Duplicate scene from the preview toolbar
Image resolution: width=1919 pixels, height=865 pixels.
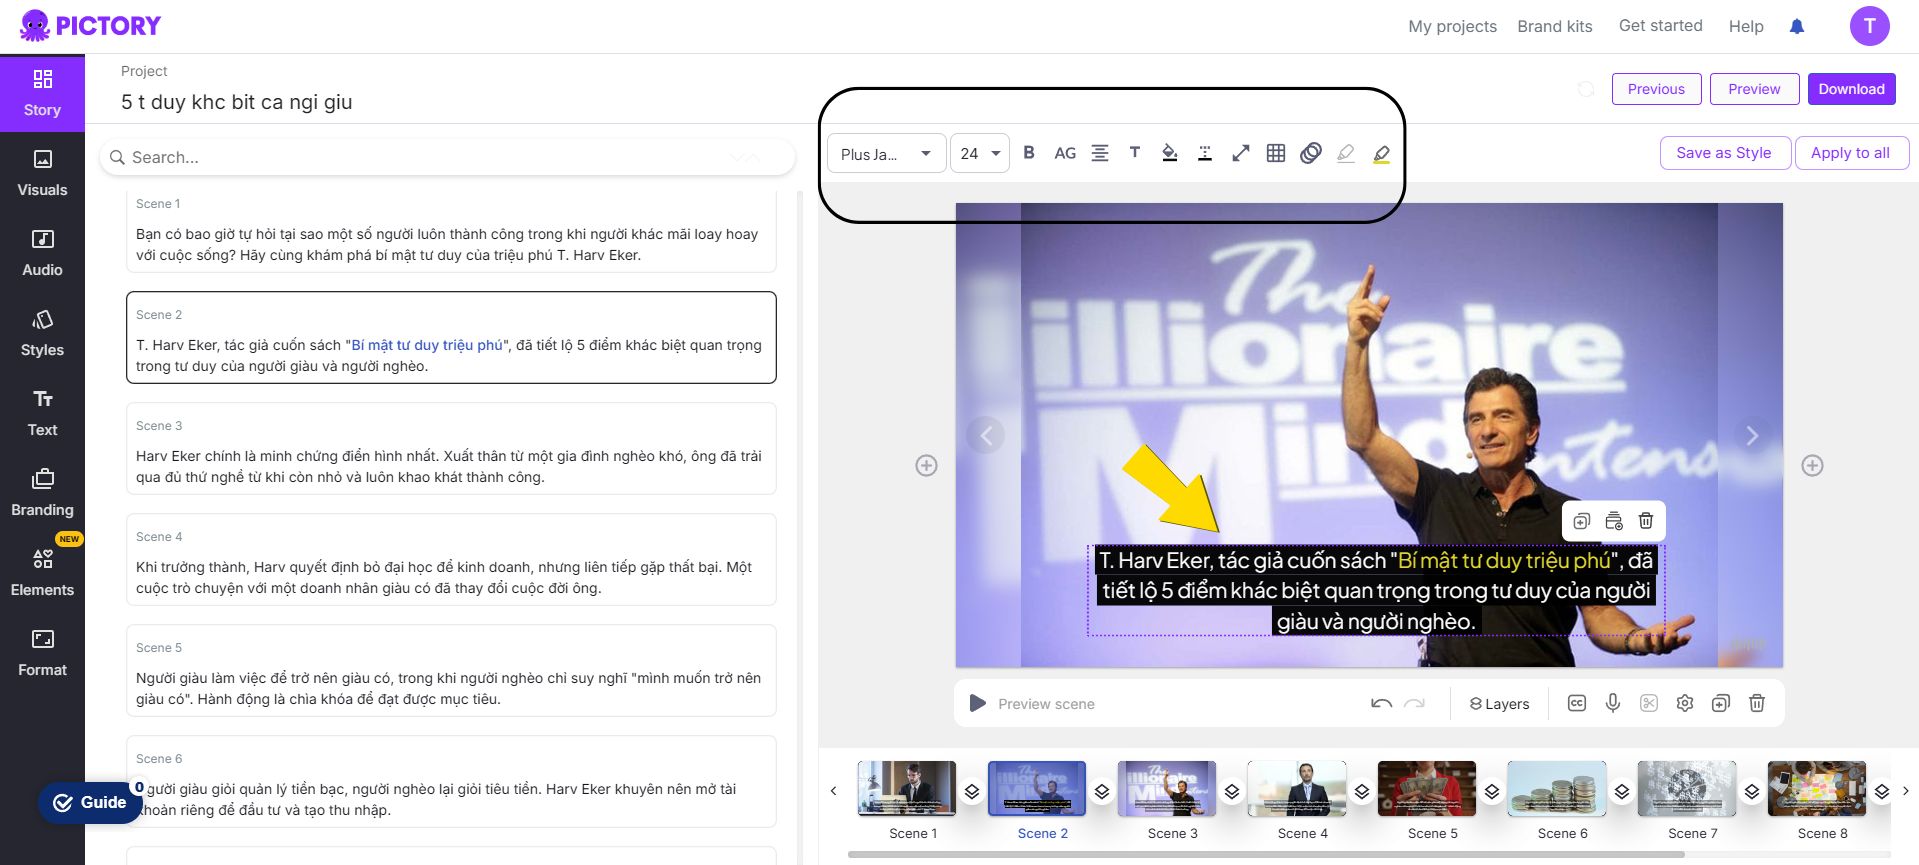click(1721, 703)
